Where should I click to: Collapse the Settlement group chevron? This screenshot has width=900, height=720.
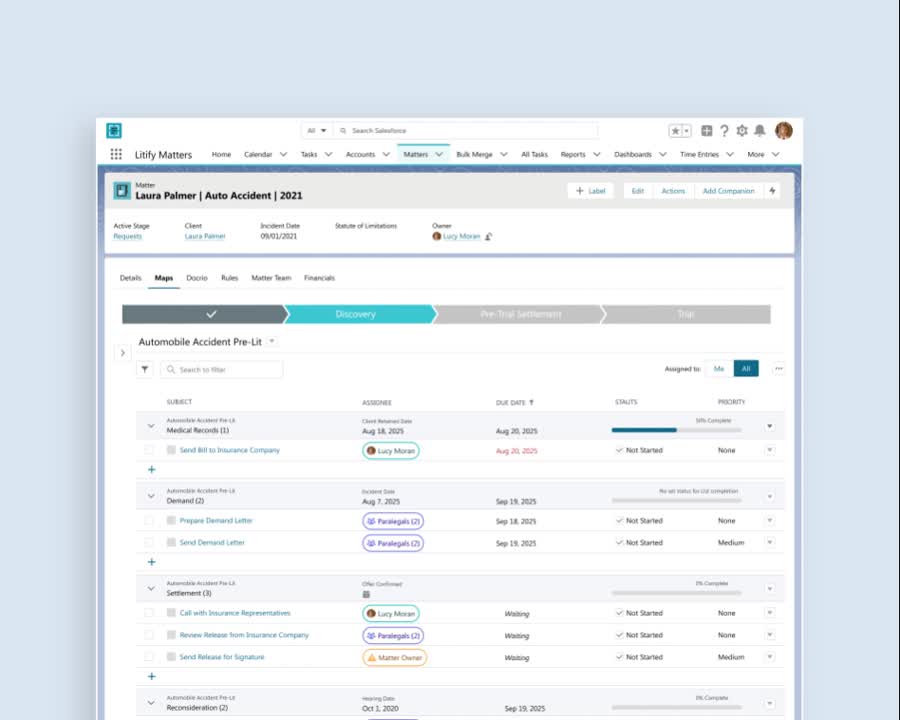(151, 589)
